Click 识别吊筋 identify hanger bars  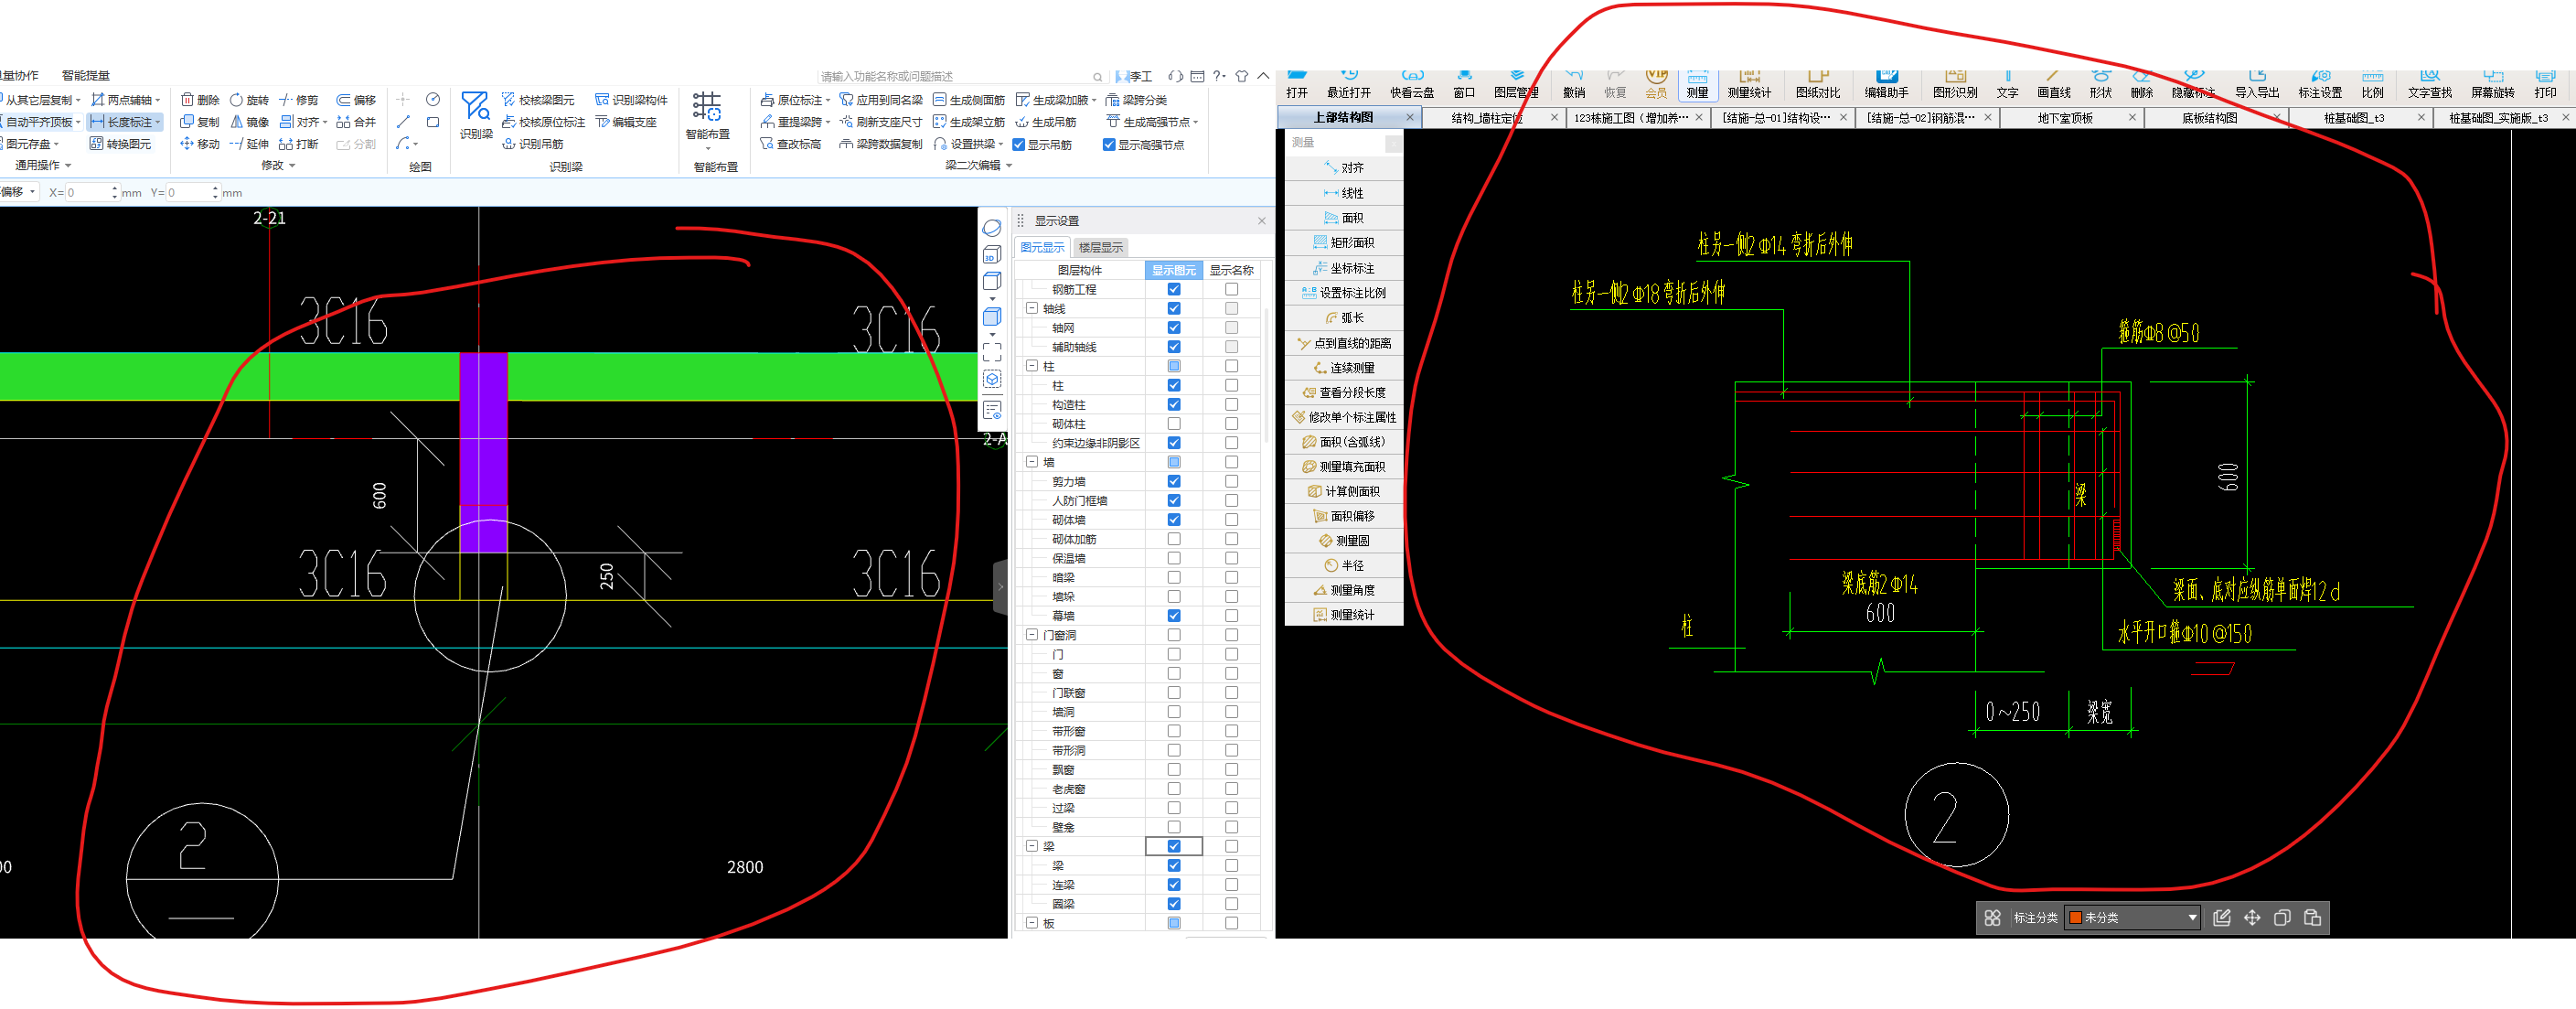click(x=532, y=144)
